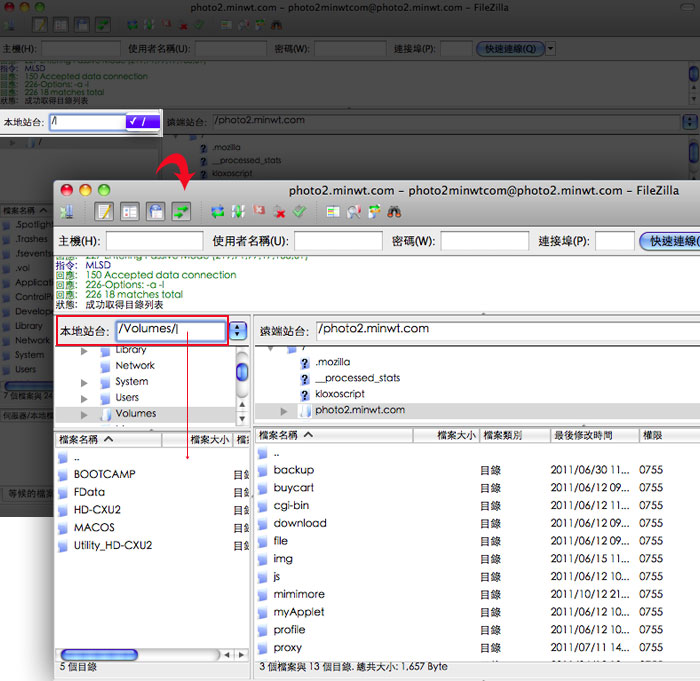The image size is (700, 681).
Task: Click the reconnect checkmark icon in front toolbar
Action: click(300, 211)
